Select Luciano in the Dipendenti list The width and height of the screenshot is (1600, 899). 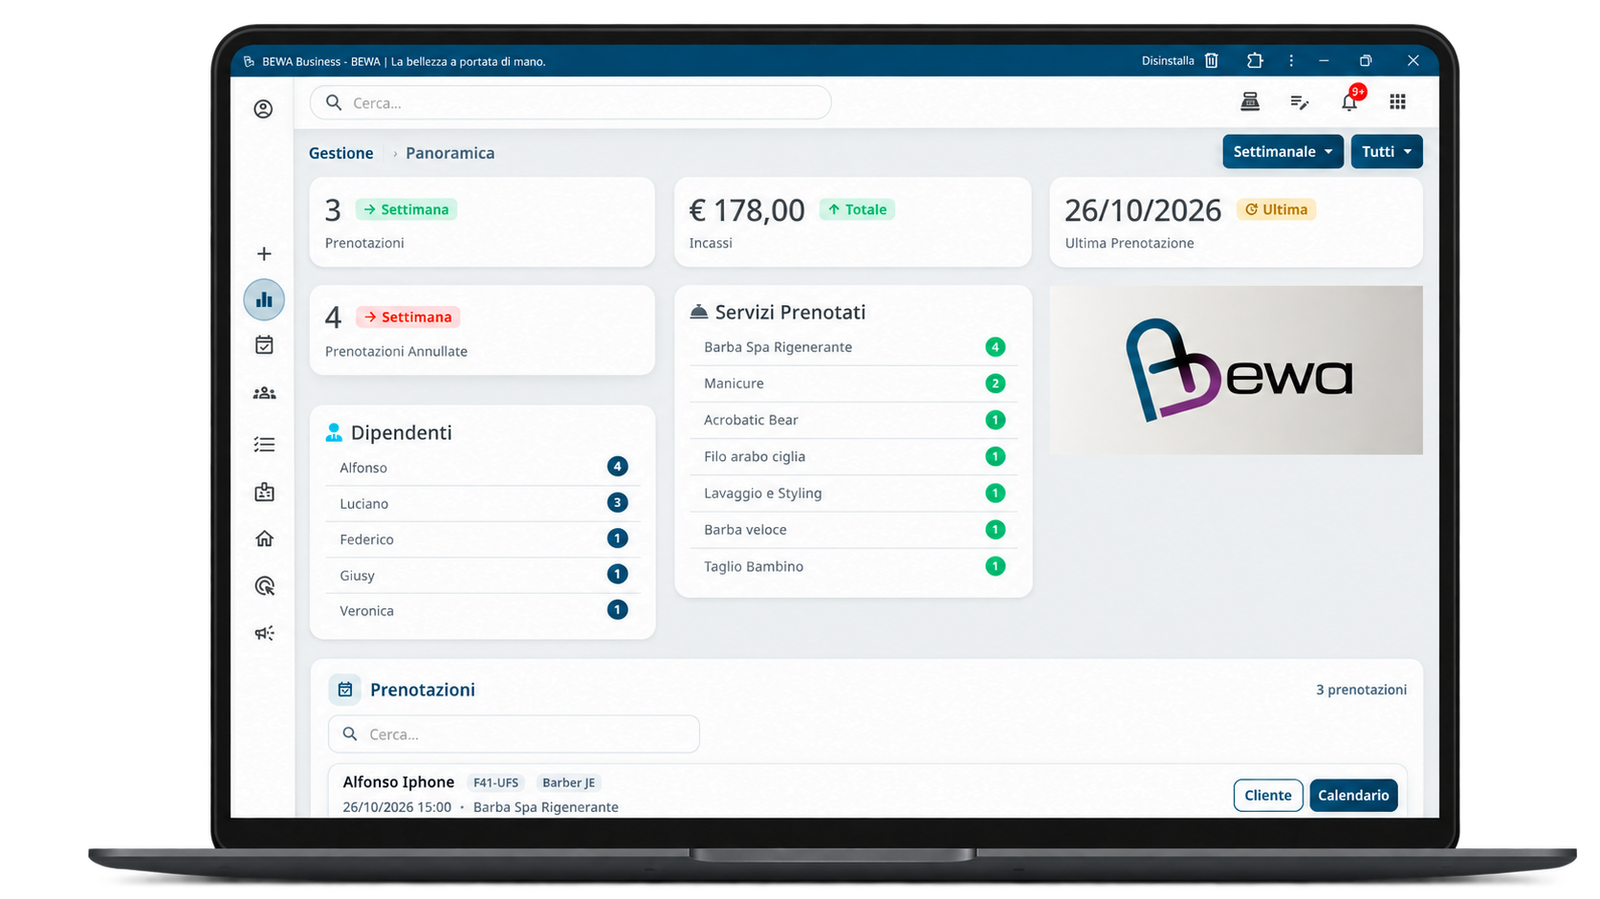click(483, 503)
